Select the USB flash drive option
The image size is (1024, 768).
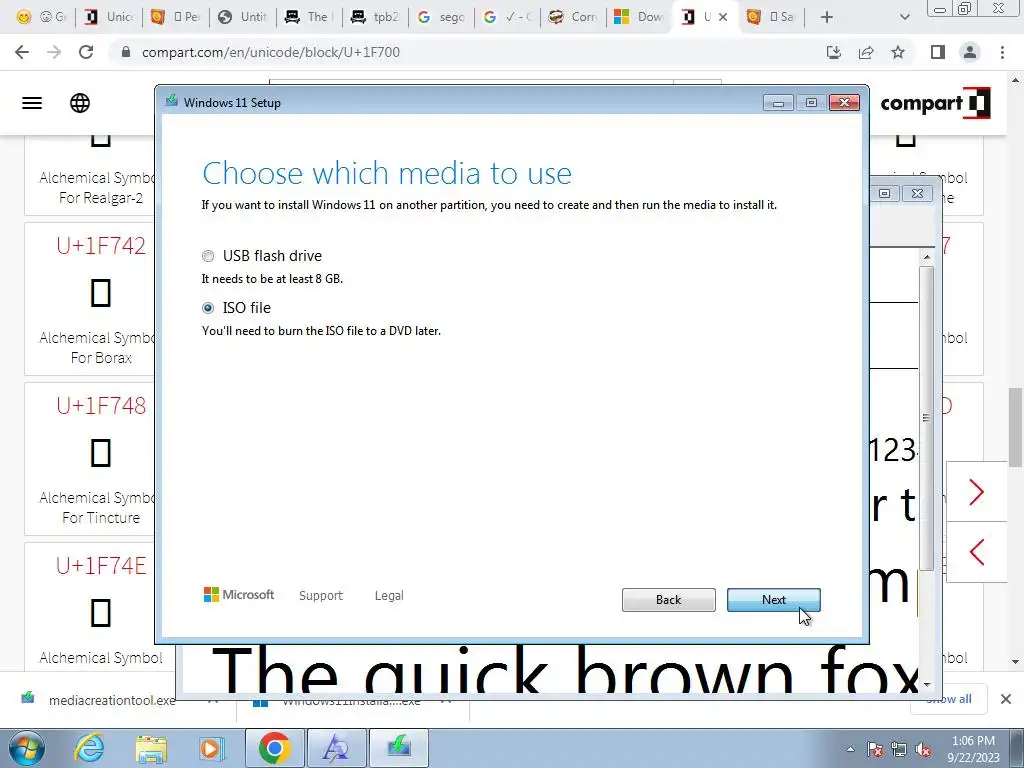coord(208,256)
